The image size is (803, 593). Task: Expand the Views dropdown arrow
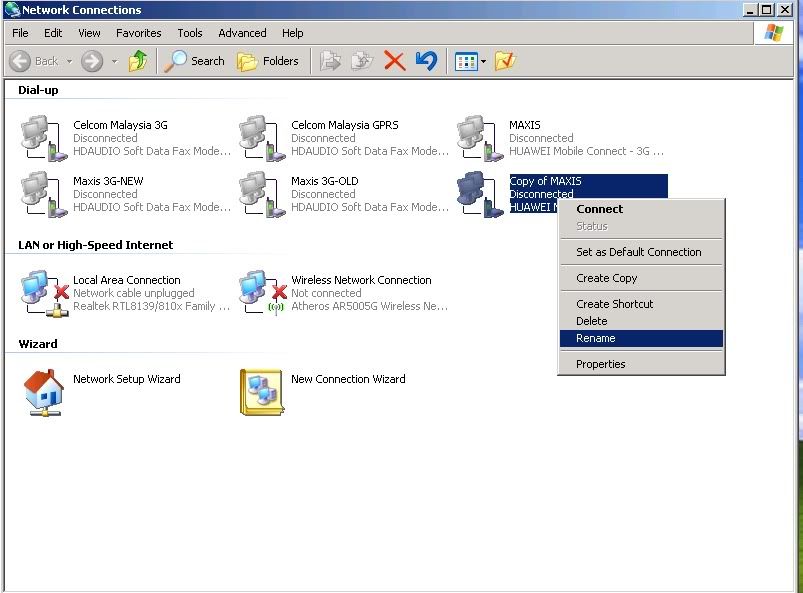click(483, 62)
